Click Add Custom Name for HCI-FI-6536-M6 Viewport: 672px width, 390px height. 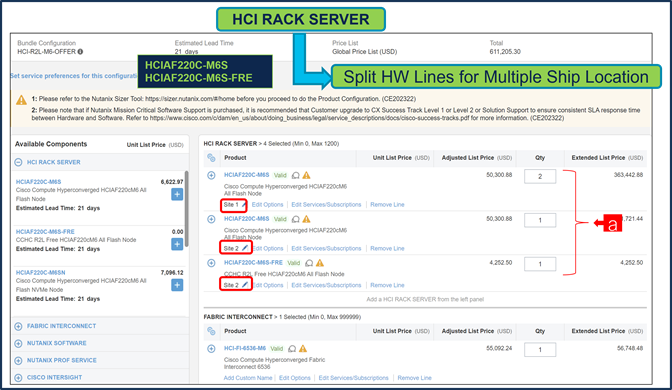(248, 378)
